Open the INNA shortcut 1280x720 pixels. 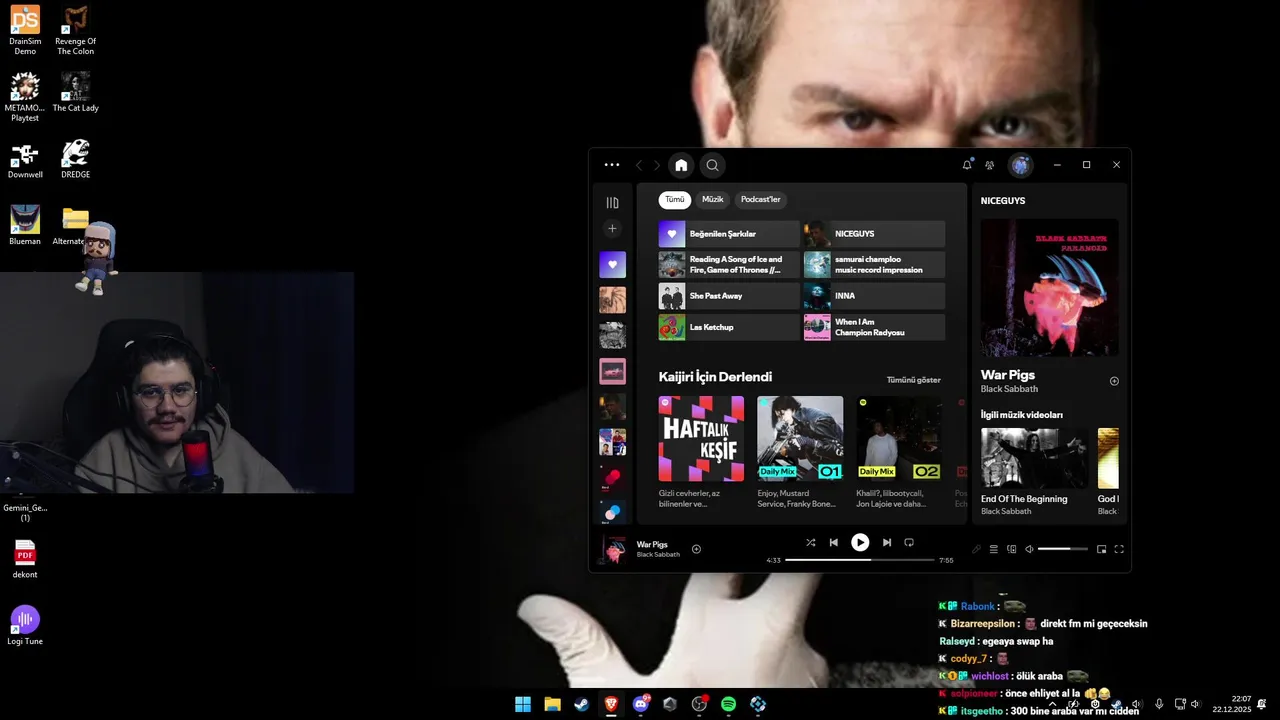[874, 296]
